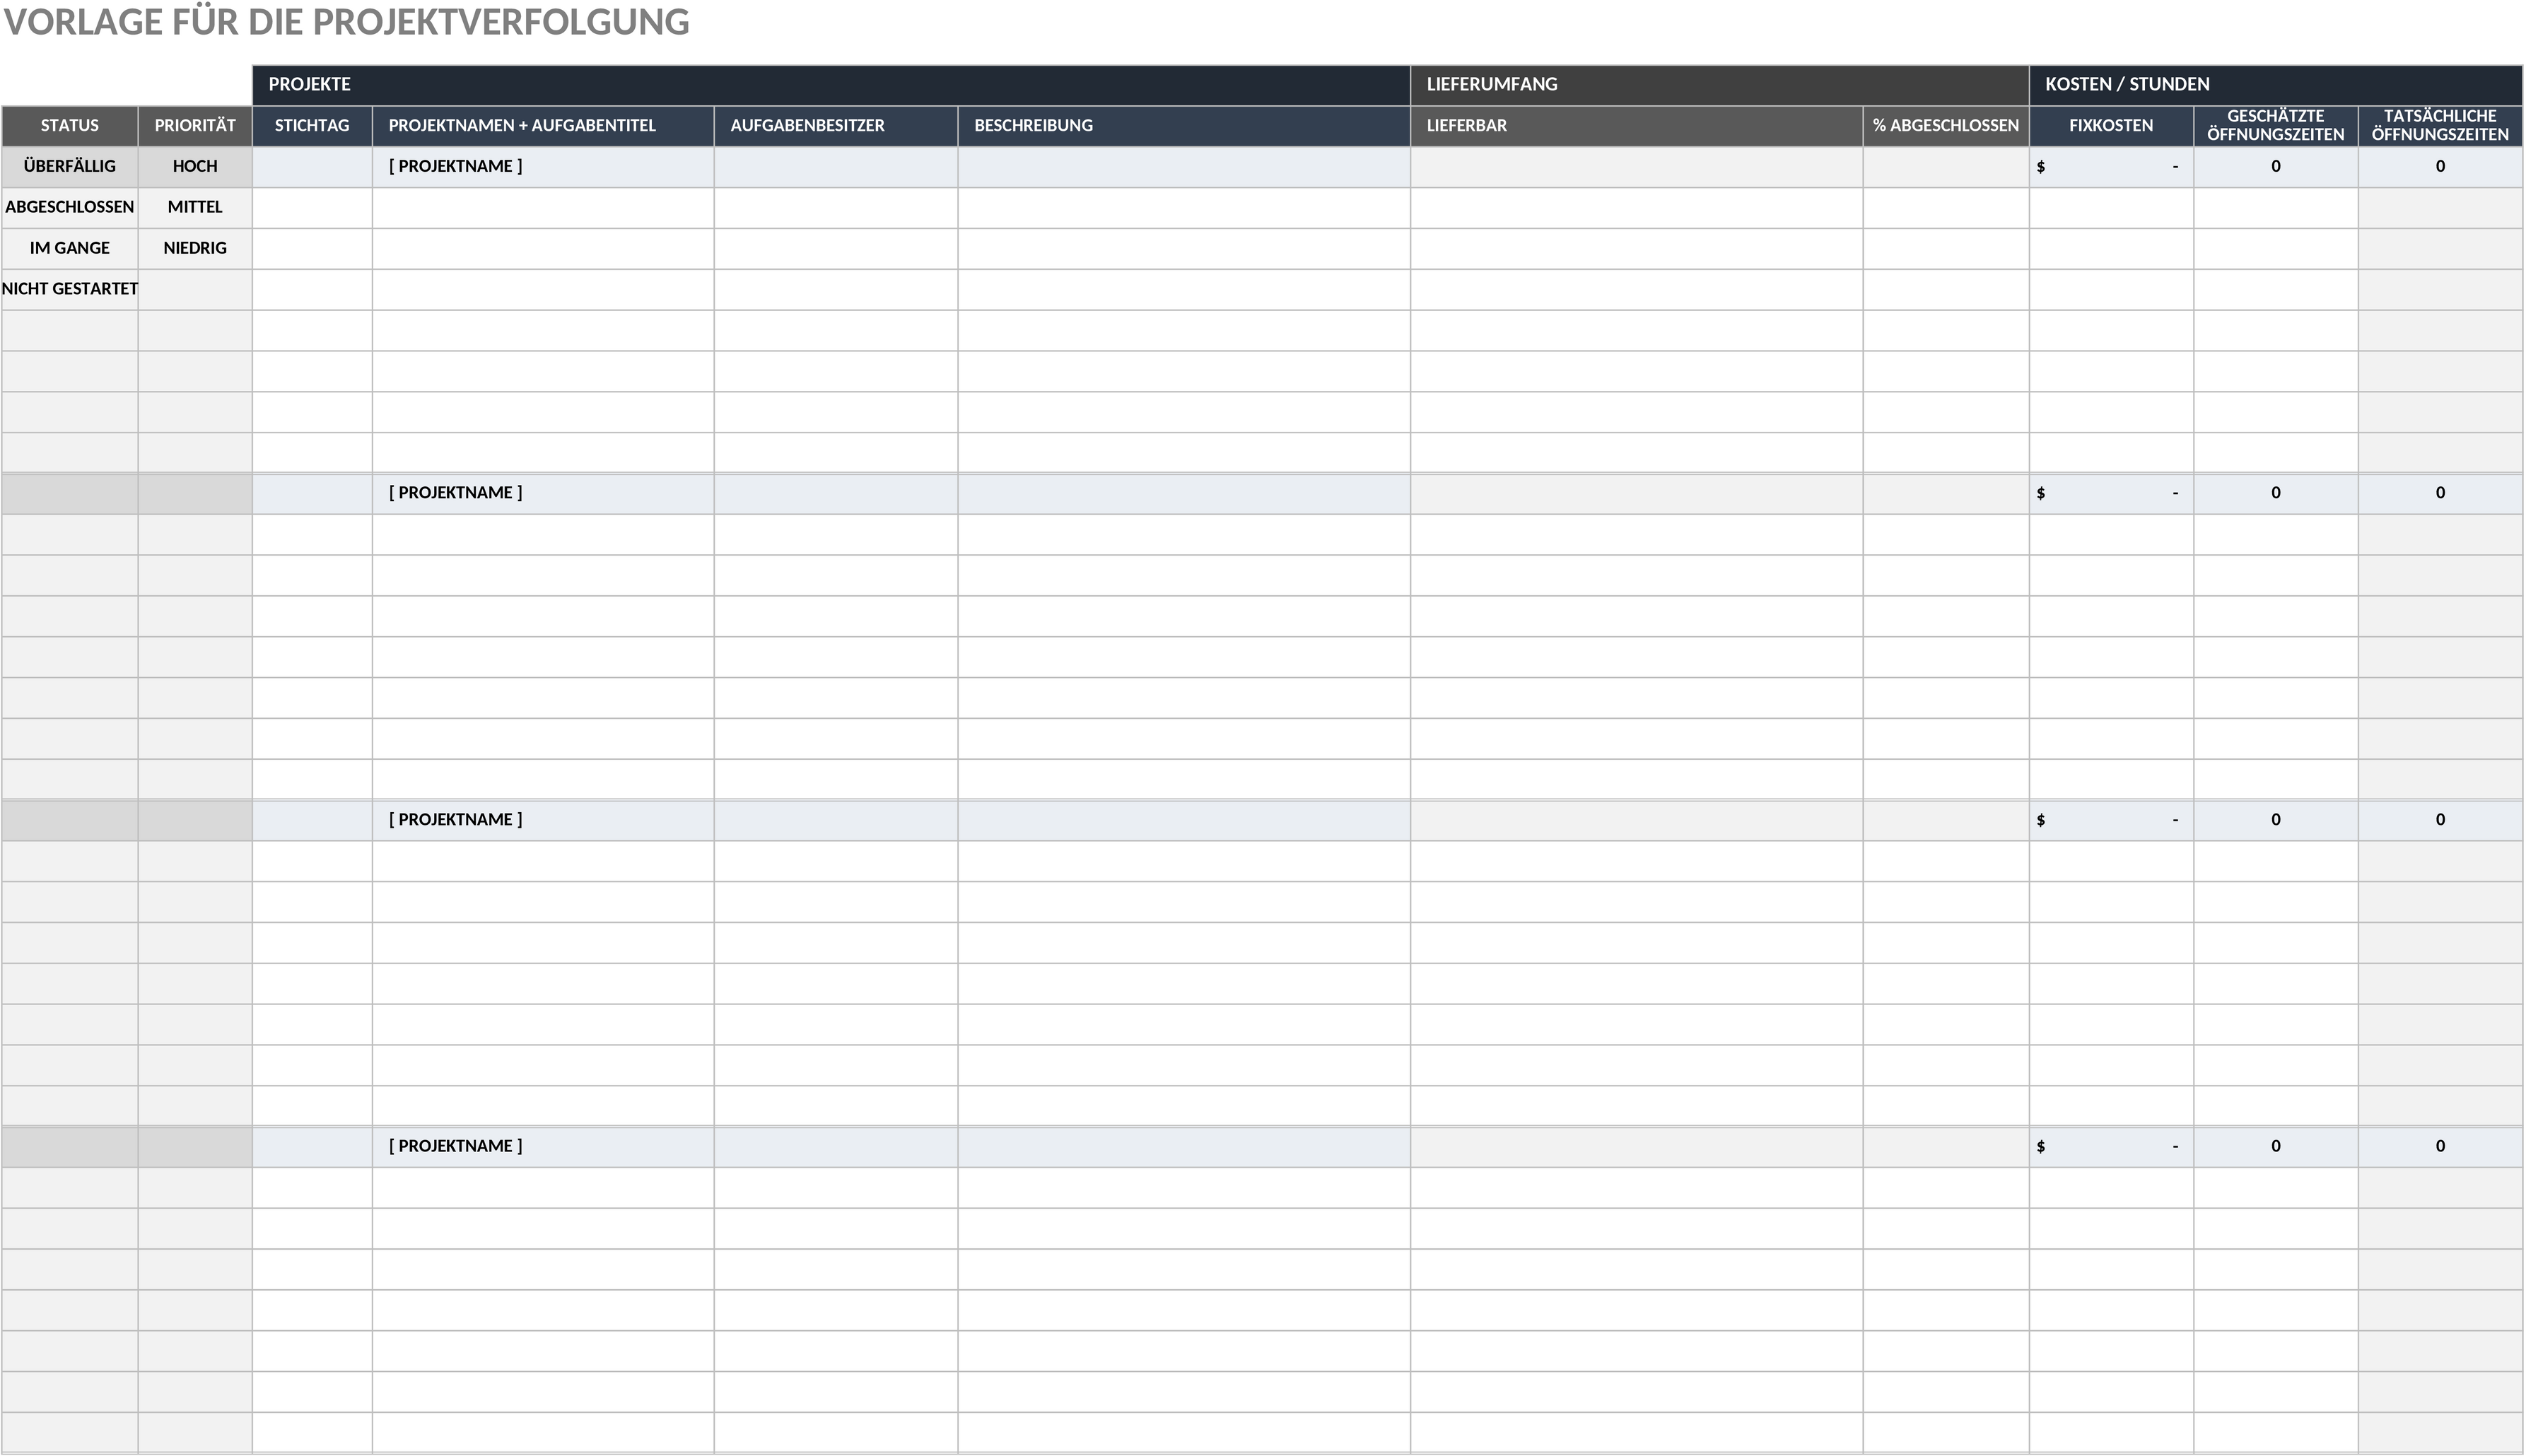Select the Fixkosten cell of the third project
The width and height of the screenshot is (2526, 1456).
[x=2111, y=820]
